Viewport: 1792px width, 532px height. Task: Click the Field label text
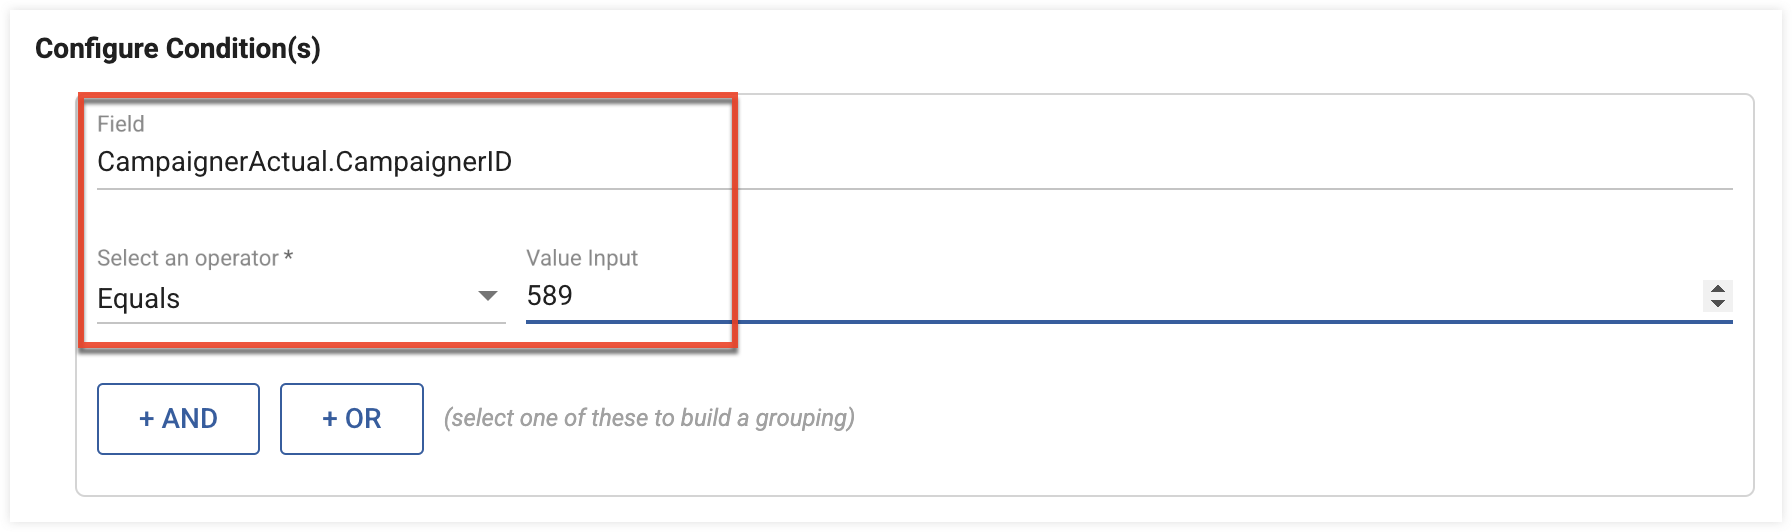121,124
